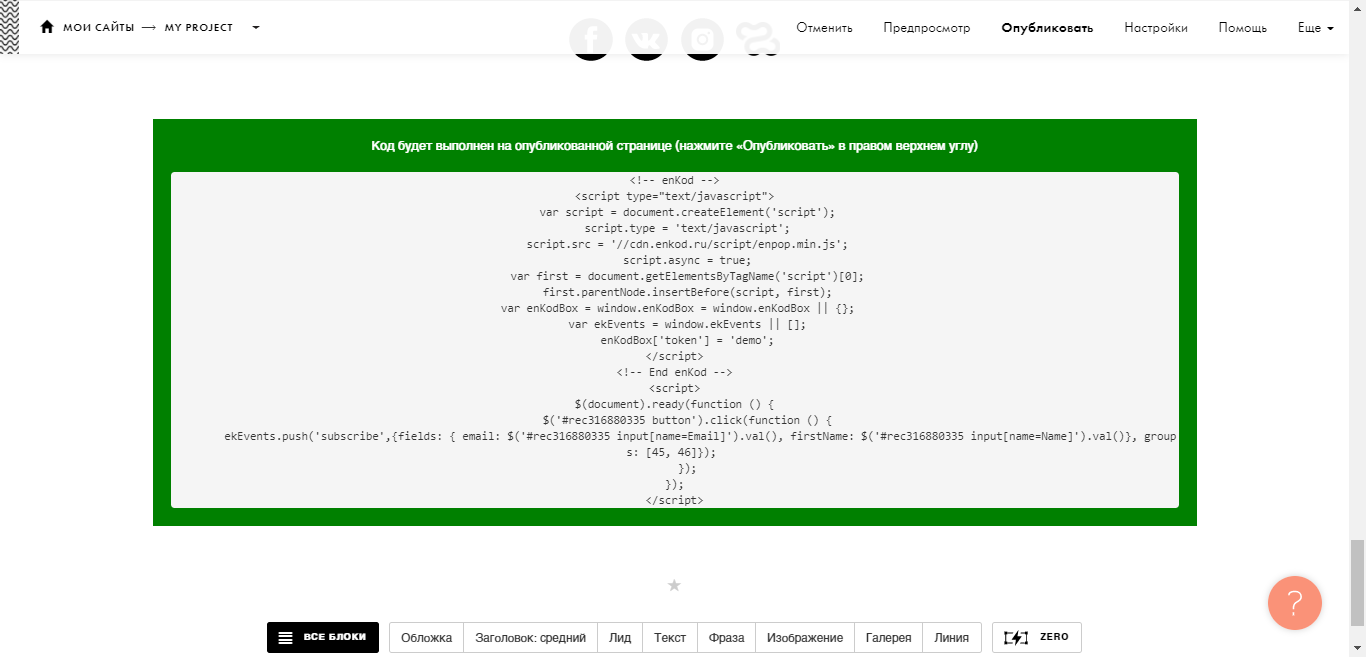This screenshot has width=1366, height=657.
Task: Click the <!-- End enKod --> comment line
Action: (675, 372)
